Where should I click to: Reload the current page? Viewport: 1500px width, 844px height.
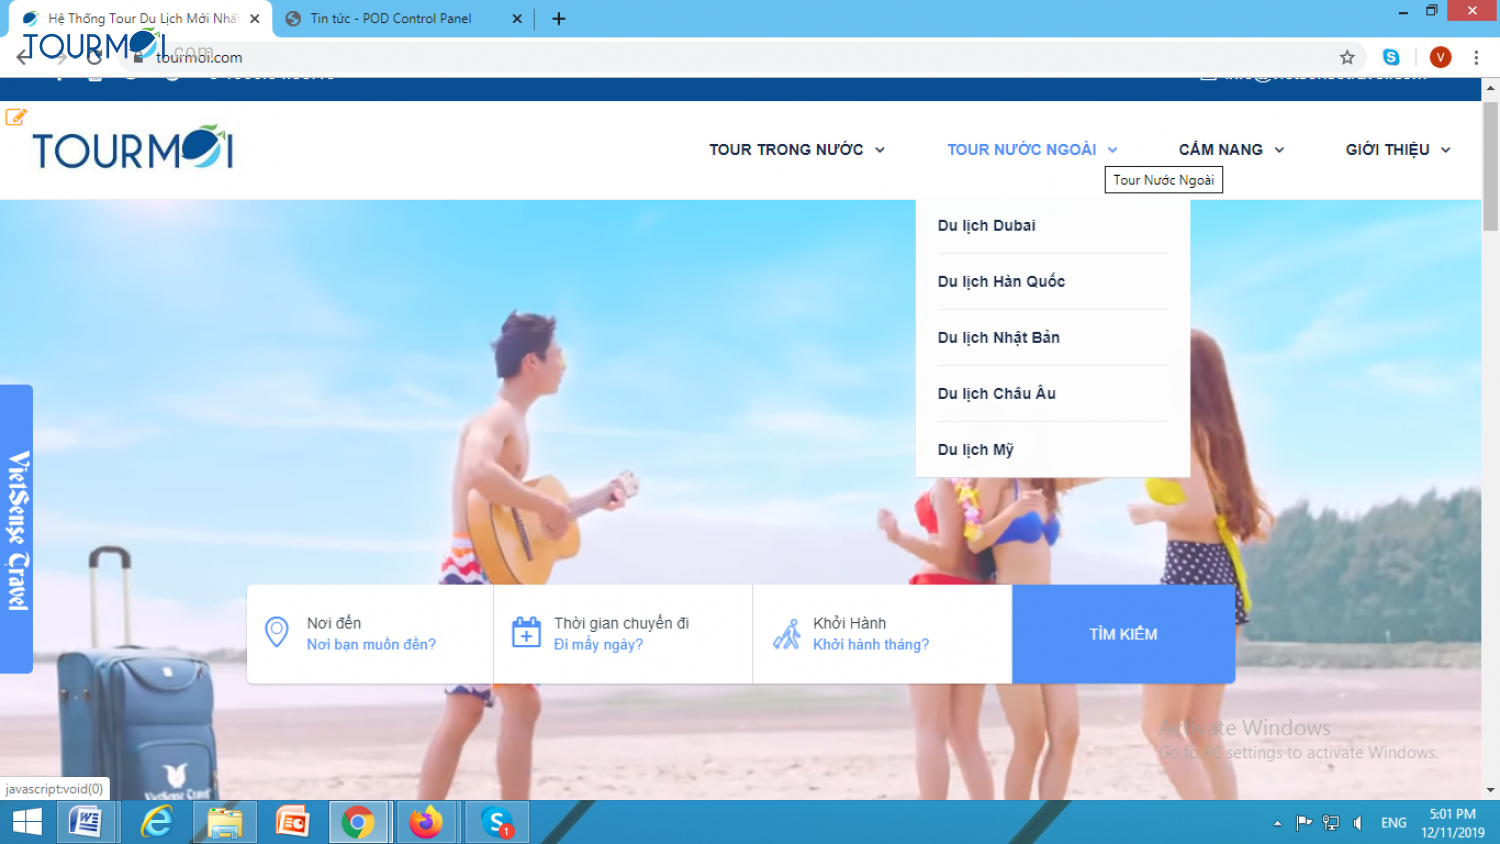pyautogui.click(x=96, y=57)
